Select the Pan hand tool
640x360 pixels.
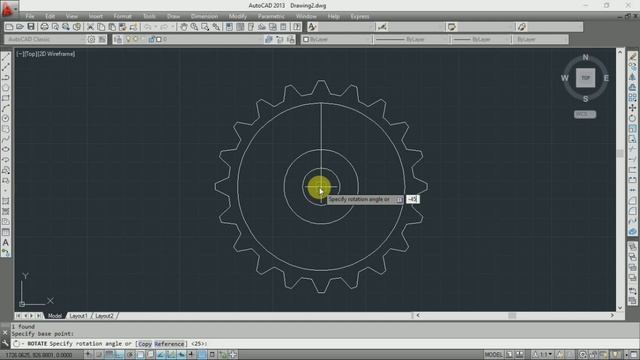pyautogui.click(x=184, y=27)
